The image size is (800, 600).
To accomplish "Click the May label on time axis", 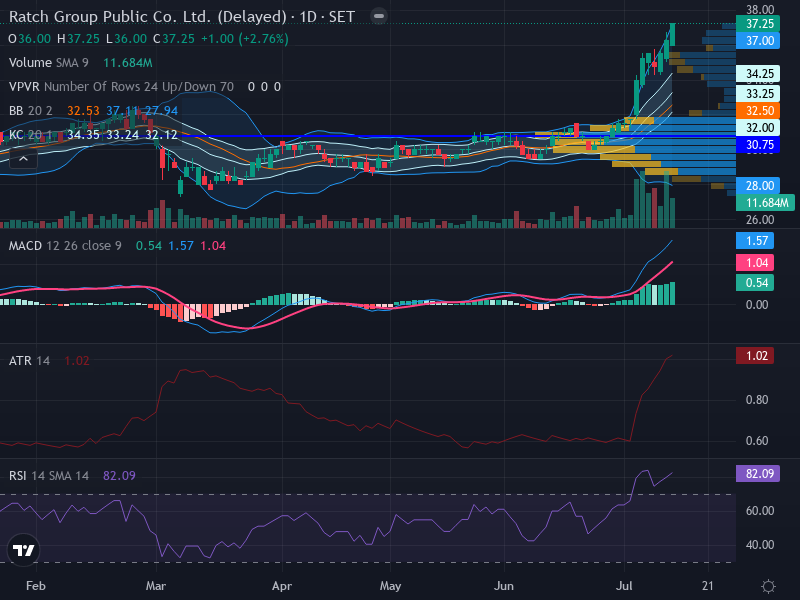I will pyautogui.click(x=390, y=586).
